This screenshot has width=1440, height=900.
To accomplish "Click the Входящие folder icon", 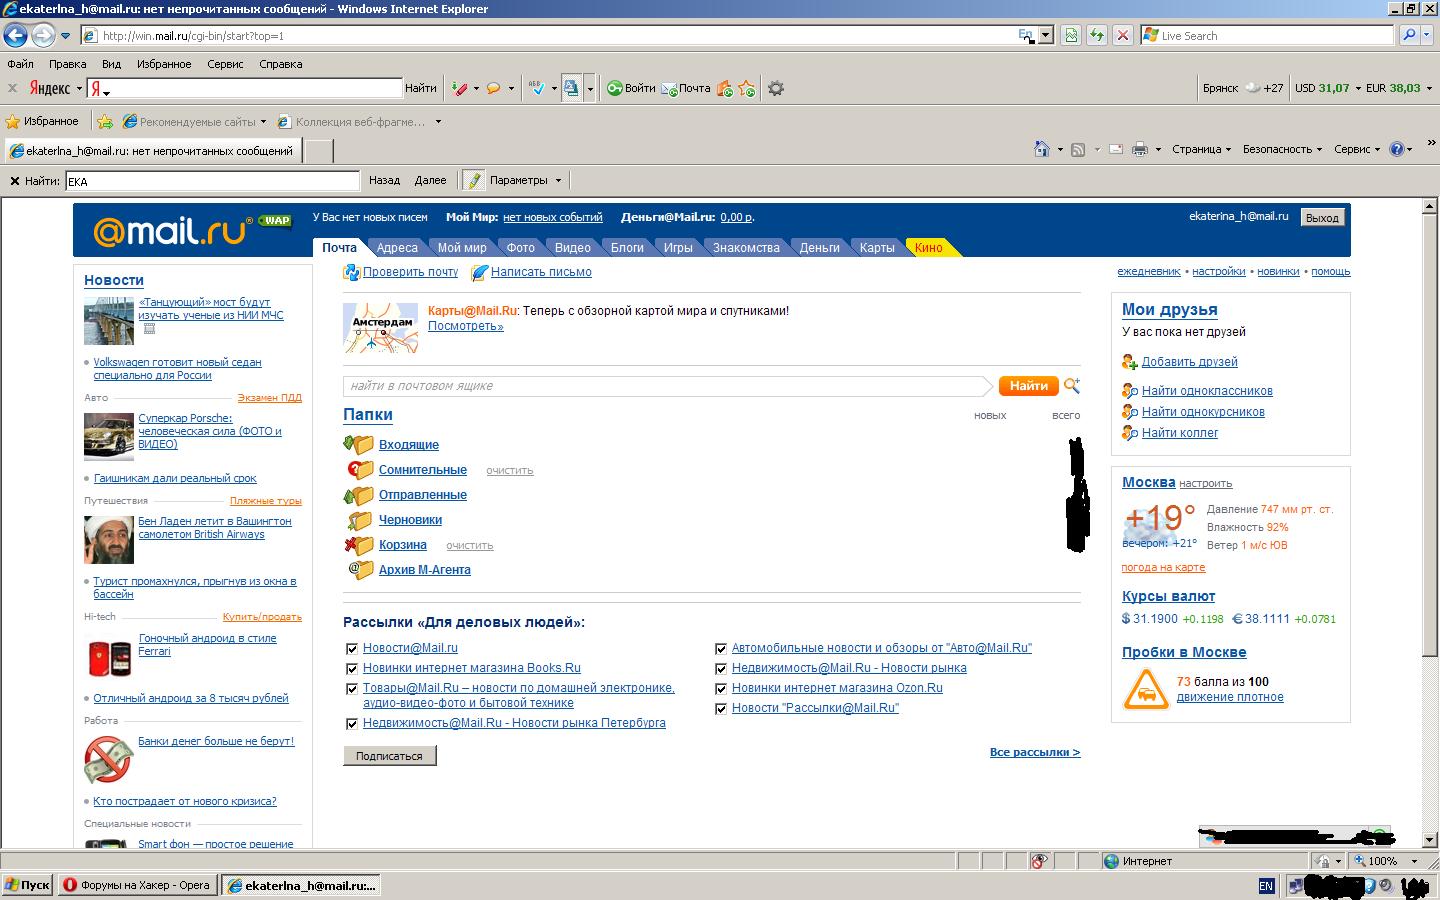I will 358,444.
